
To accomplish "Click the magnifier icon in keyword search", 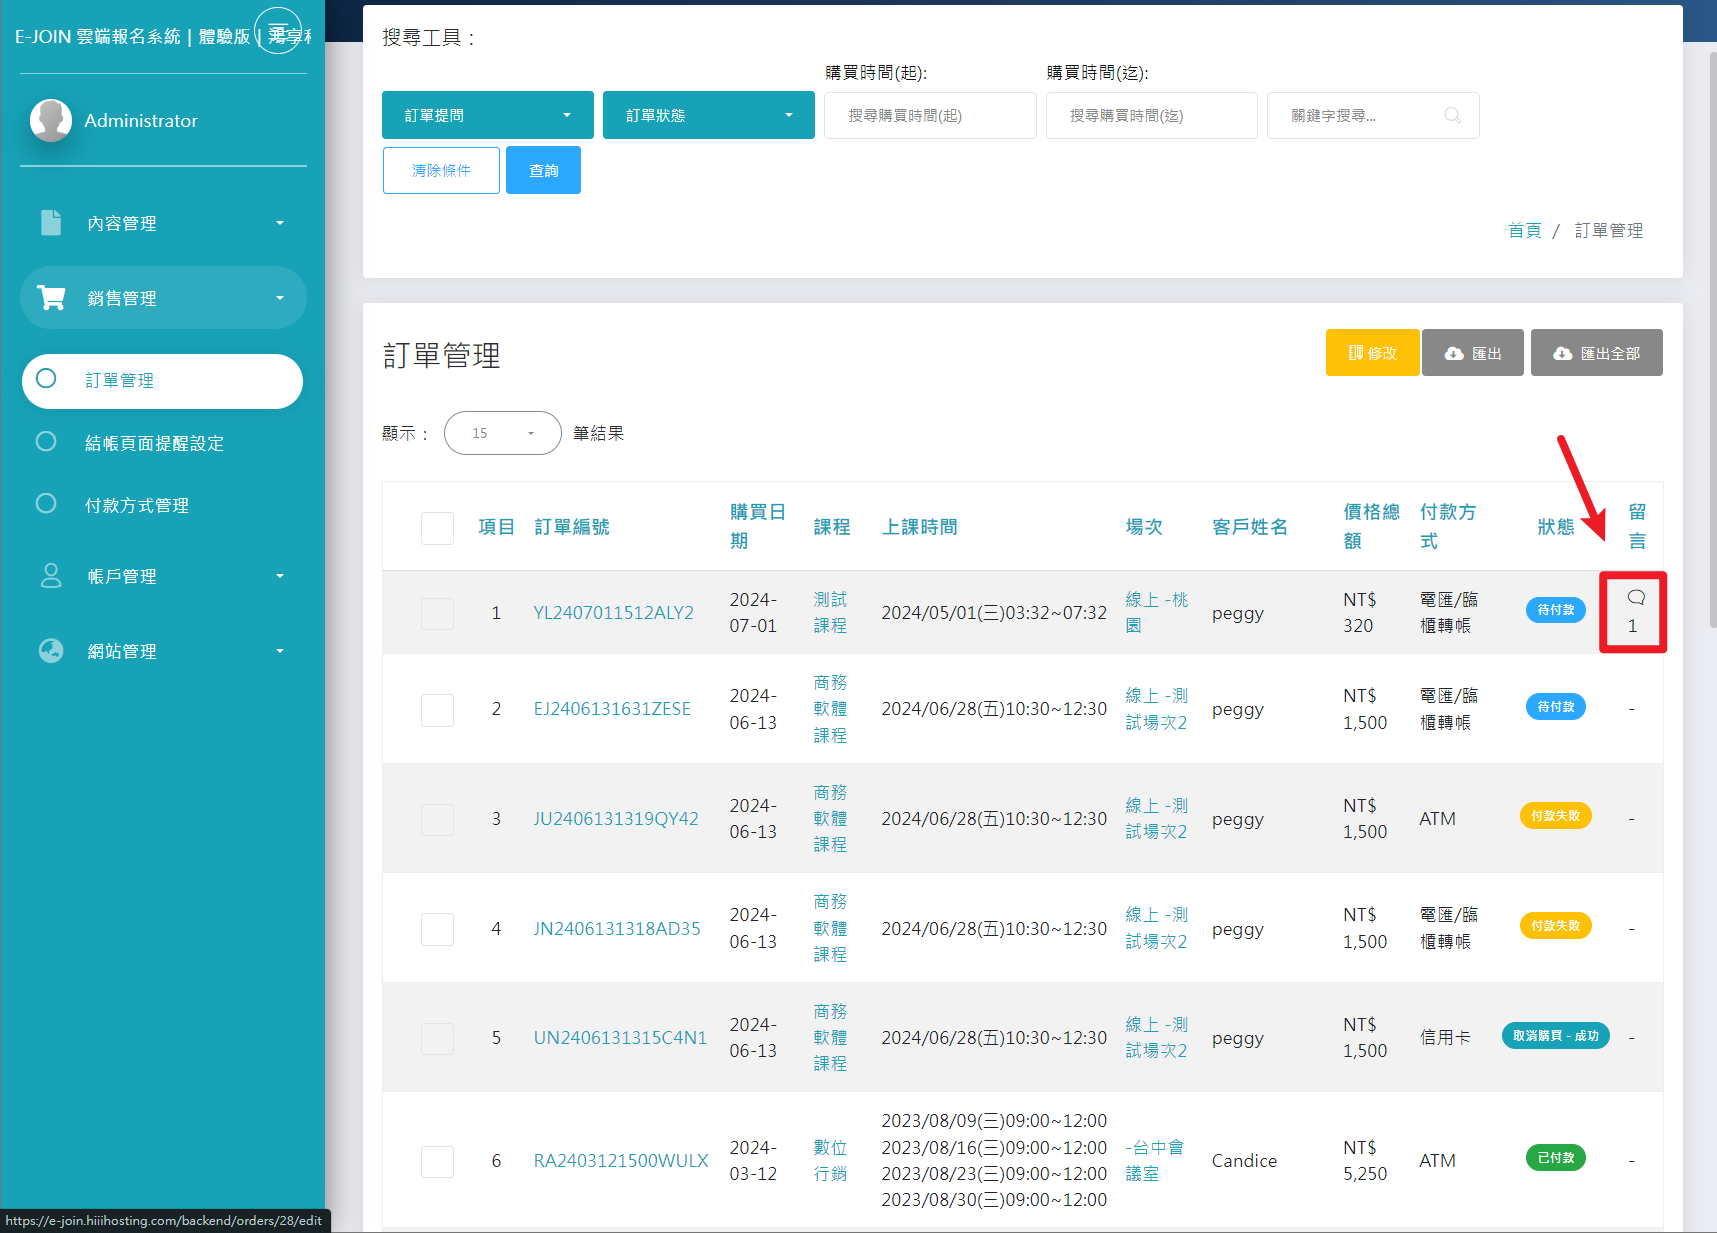I will [x=1452, y=116].
